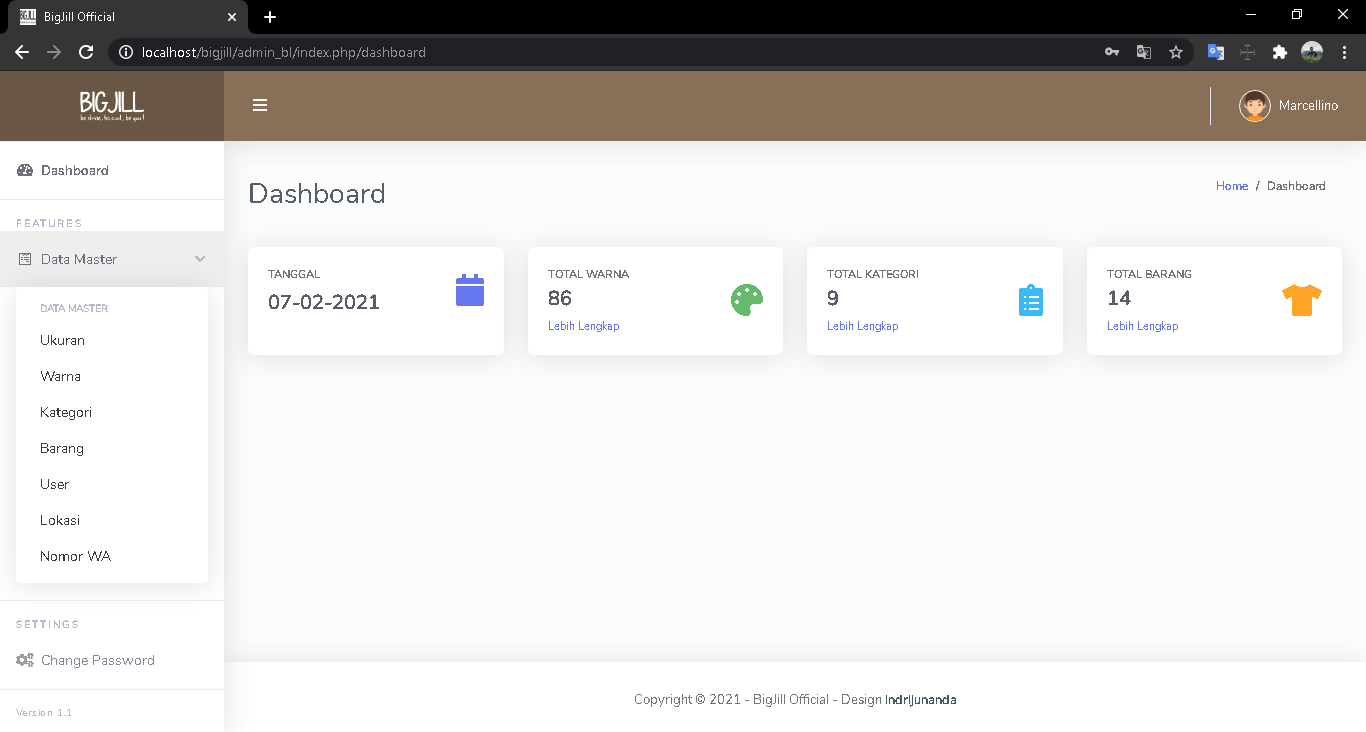Select Ukuran from Data Master submenu
The image size is (1366, 732).
point(62,340)
